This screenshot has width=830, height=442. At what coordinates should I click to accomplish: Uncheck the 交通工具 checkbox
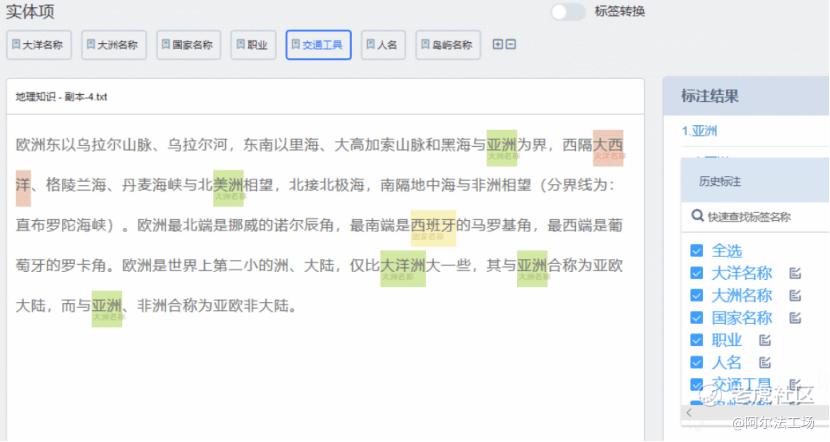pos(697,384)
